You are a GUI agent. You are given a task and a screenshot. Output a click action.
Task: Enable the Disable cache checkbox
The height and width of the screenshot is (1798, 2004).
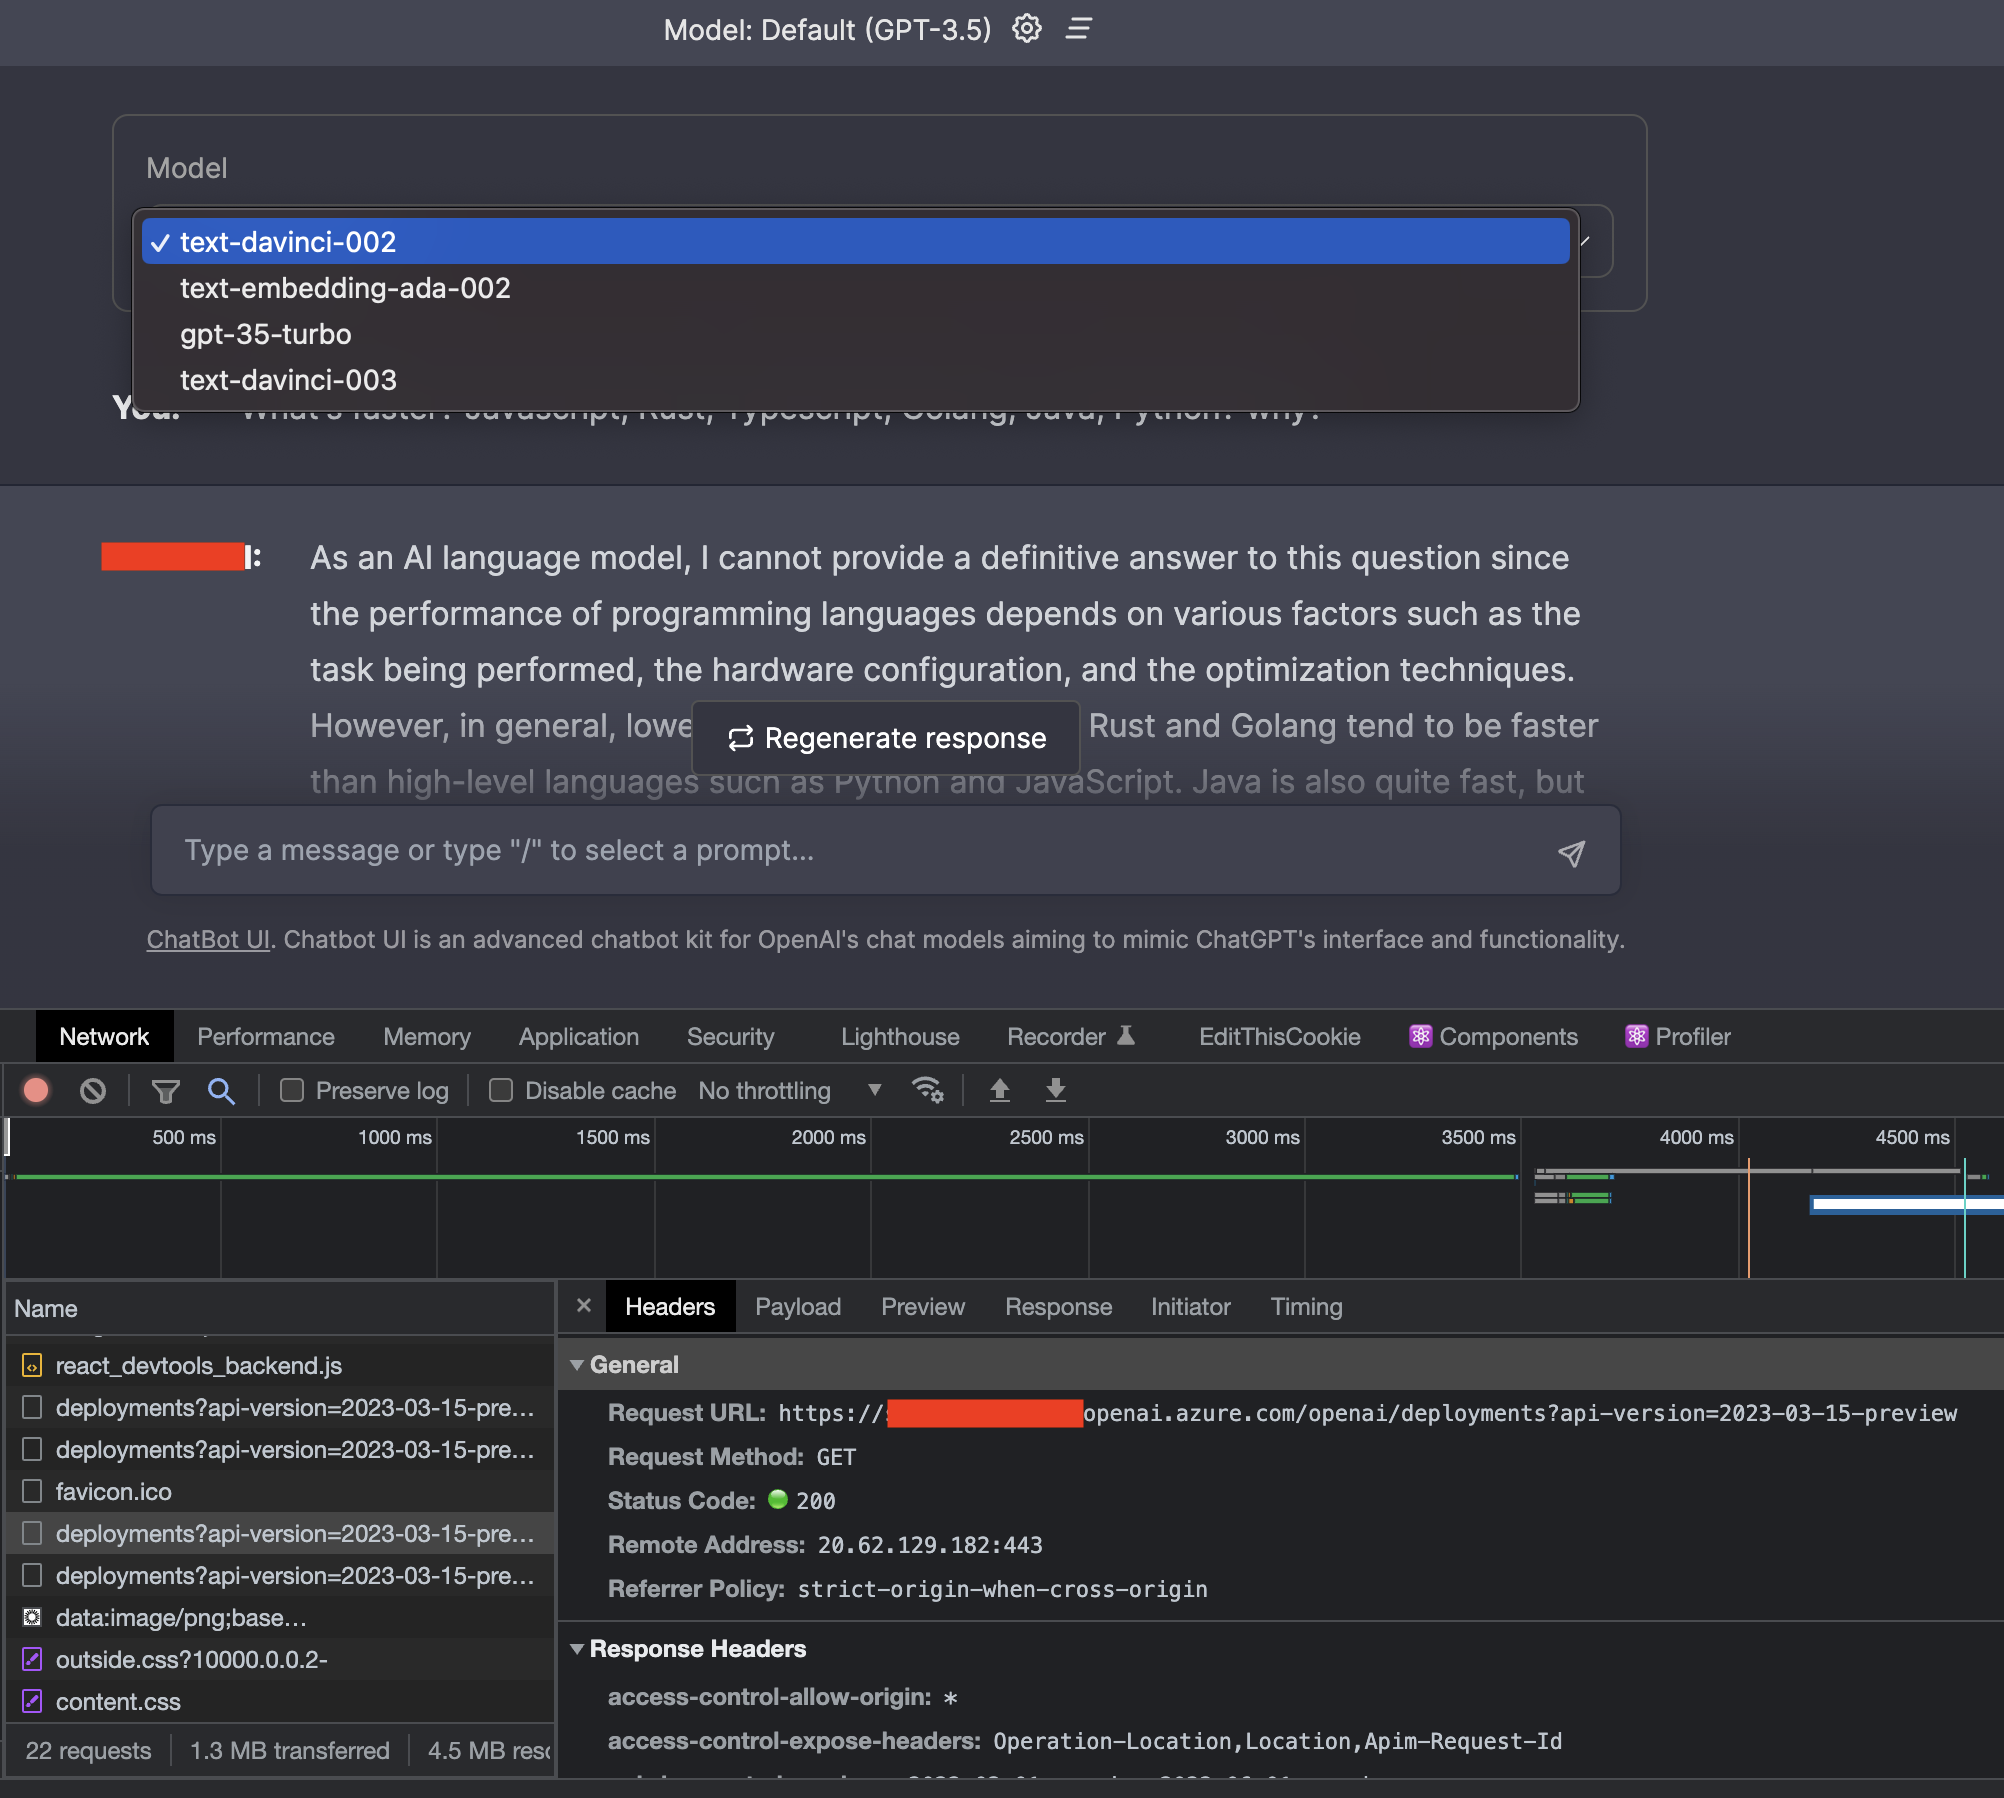coord(500,1090)
